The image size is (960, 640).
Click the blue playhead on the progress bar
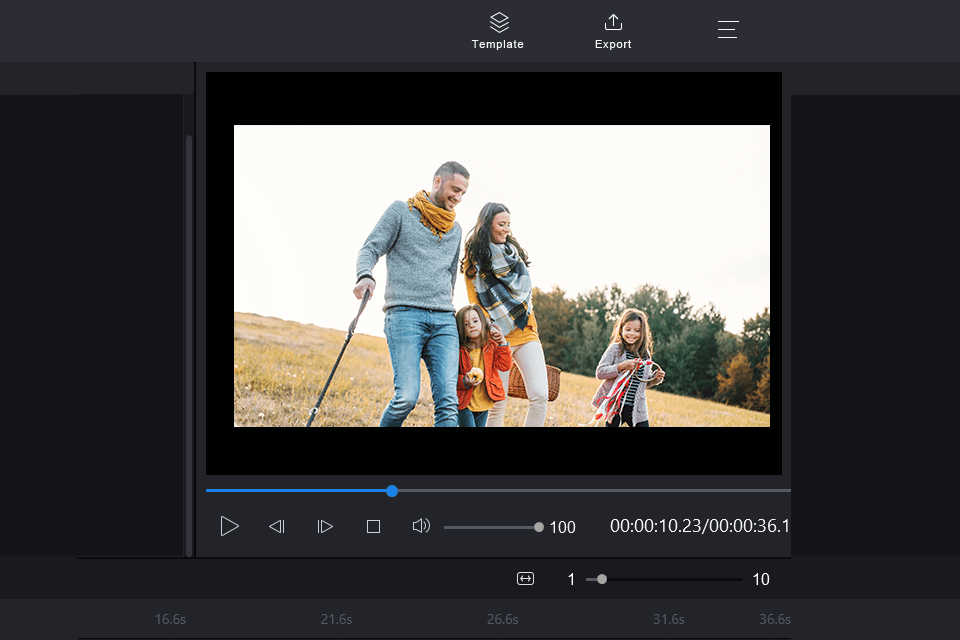(392, 491)
